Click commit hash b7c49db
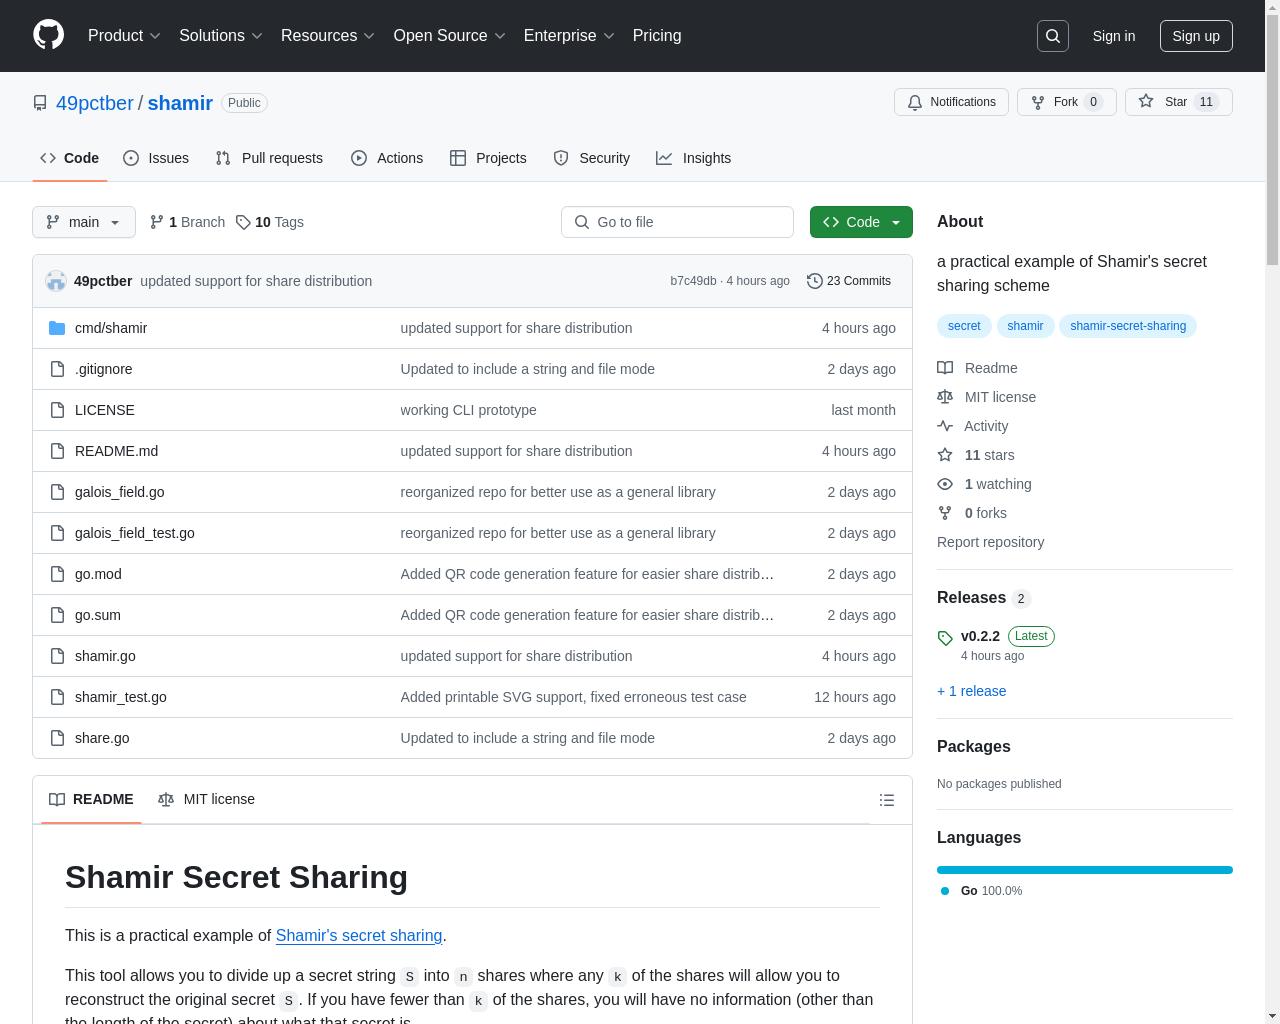1280x1024 pixels. pos(693,281)
